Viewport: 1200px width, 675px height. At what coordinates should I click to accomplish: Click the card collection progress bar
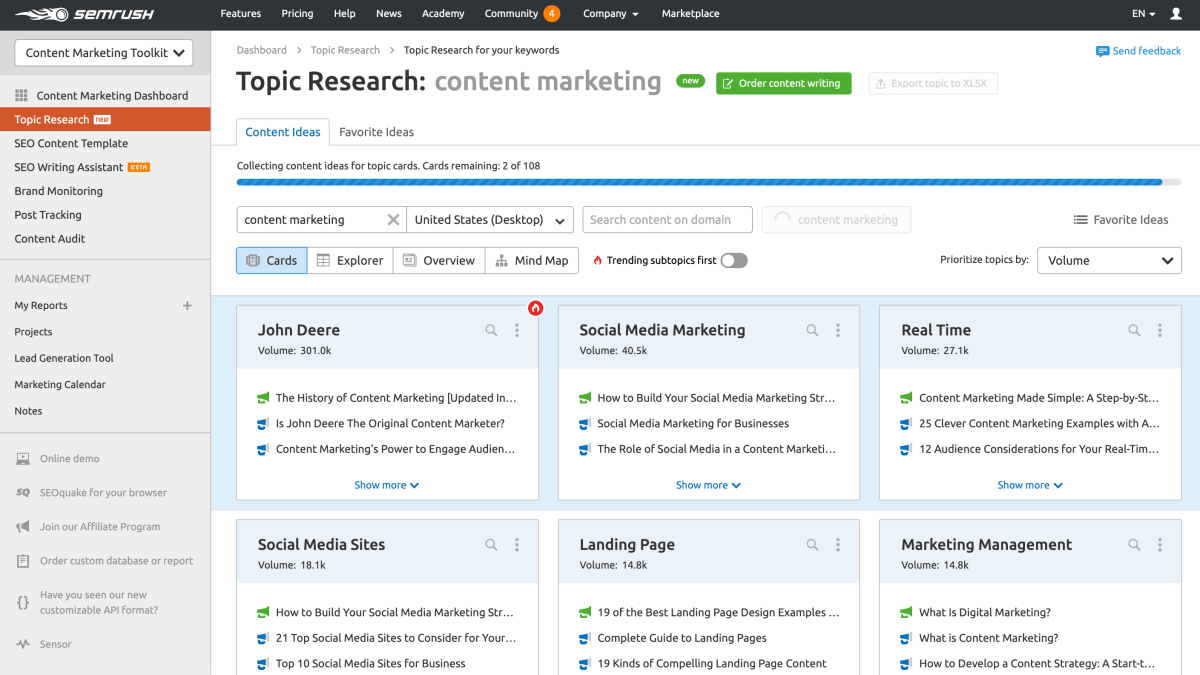coord(709,182)
